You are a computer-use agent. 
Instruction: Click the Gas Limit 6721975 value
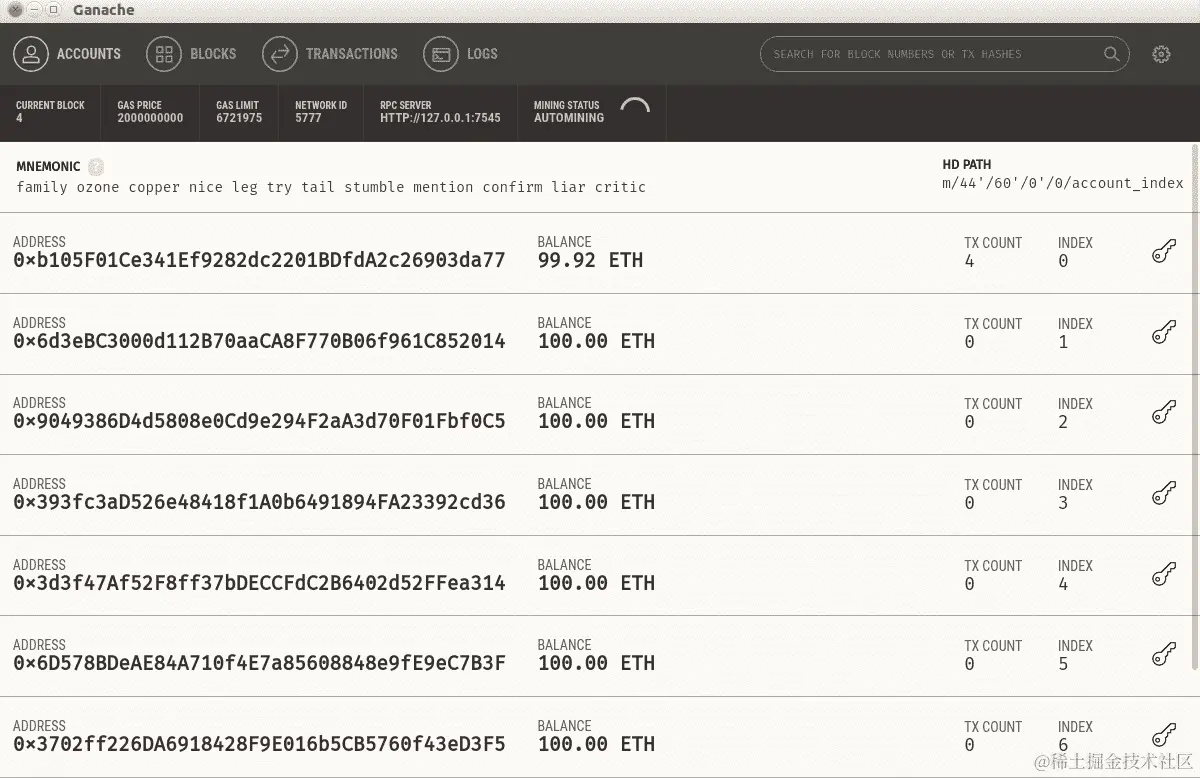tap(239, 118)
